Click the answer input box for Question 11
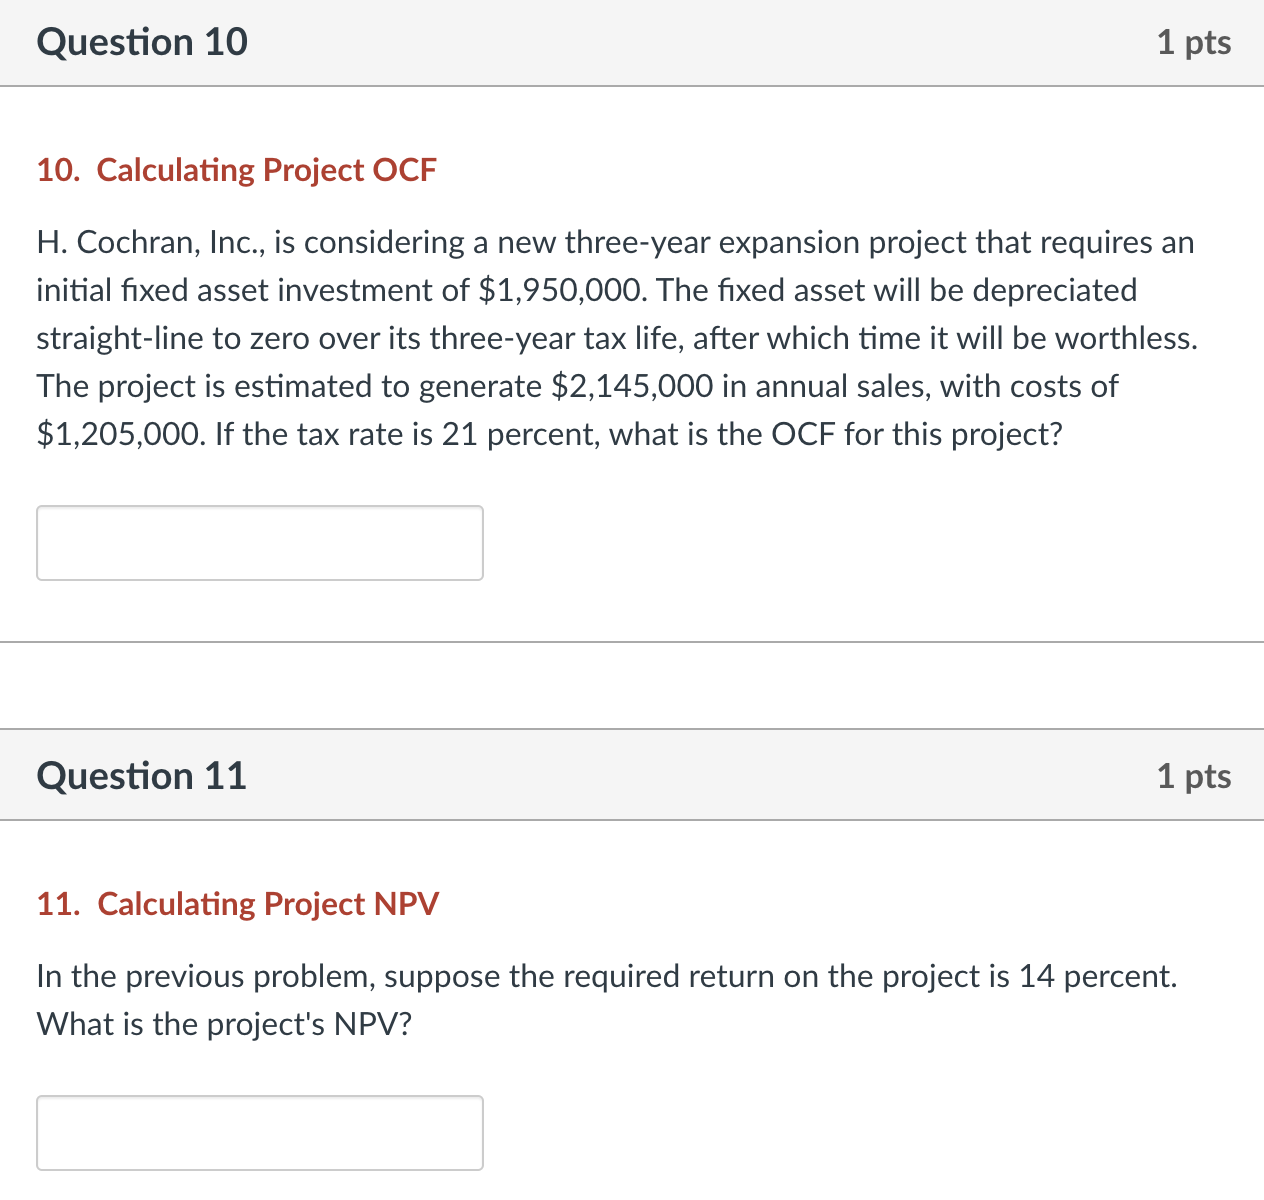1264x1200 pixels. click(259, 1132)
